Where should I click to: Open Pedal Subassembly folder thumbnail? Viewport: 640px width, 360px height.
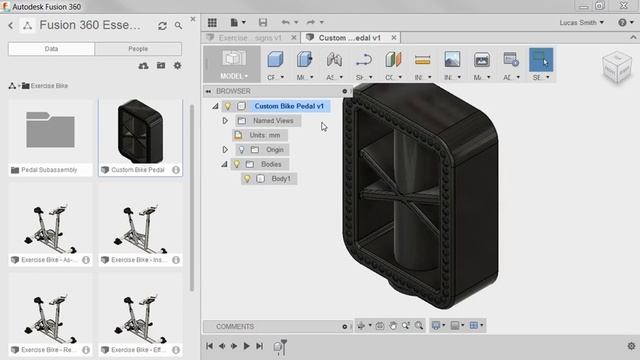pos(51,130)
